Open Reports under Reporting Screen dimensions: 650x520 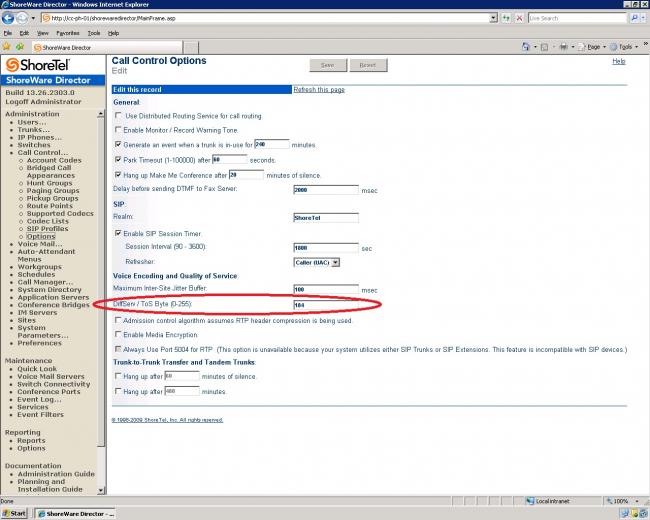[x=31, y=440]
